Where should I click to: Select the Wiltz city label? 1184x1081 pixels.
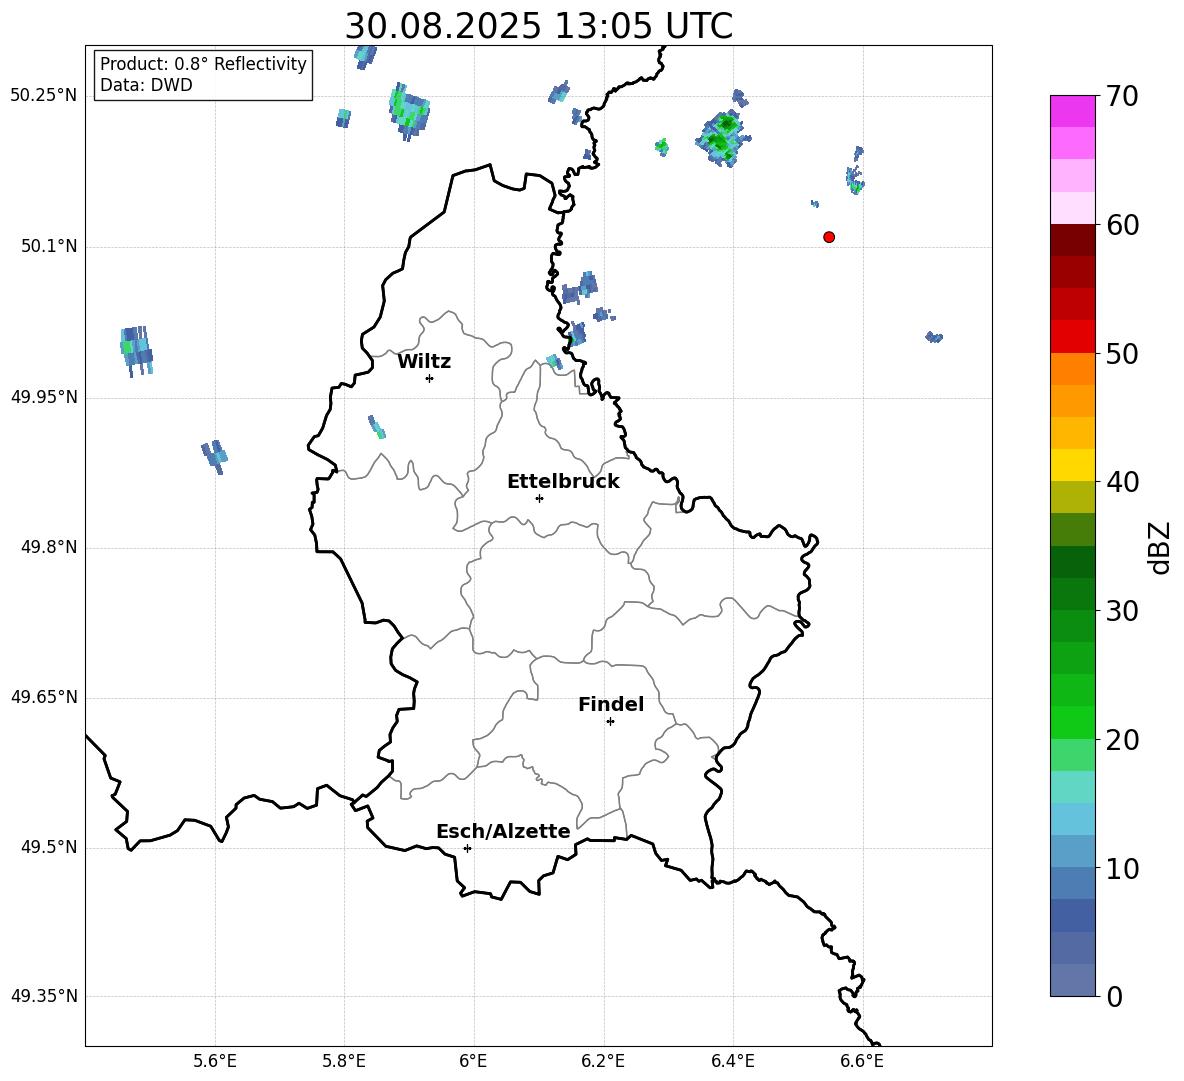[x=424, y=362]
